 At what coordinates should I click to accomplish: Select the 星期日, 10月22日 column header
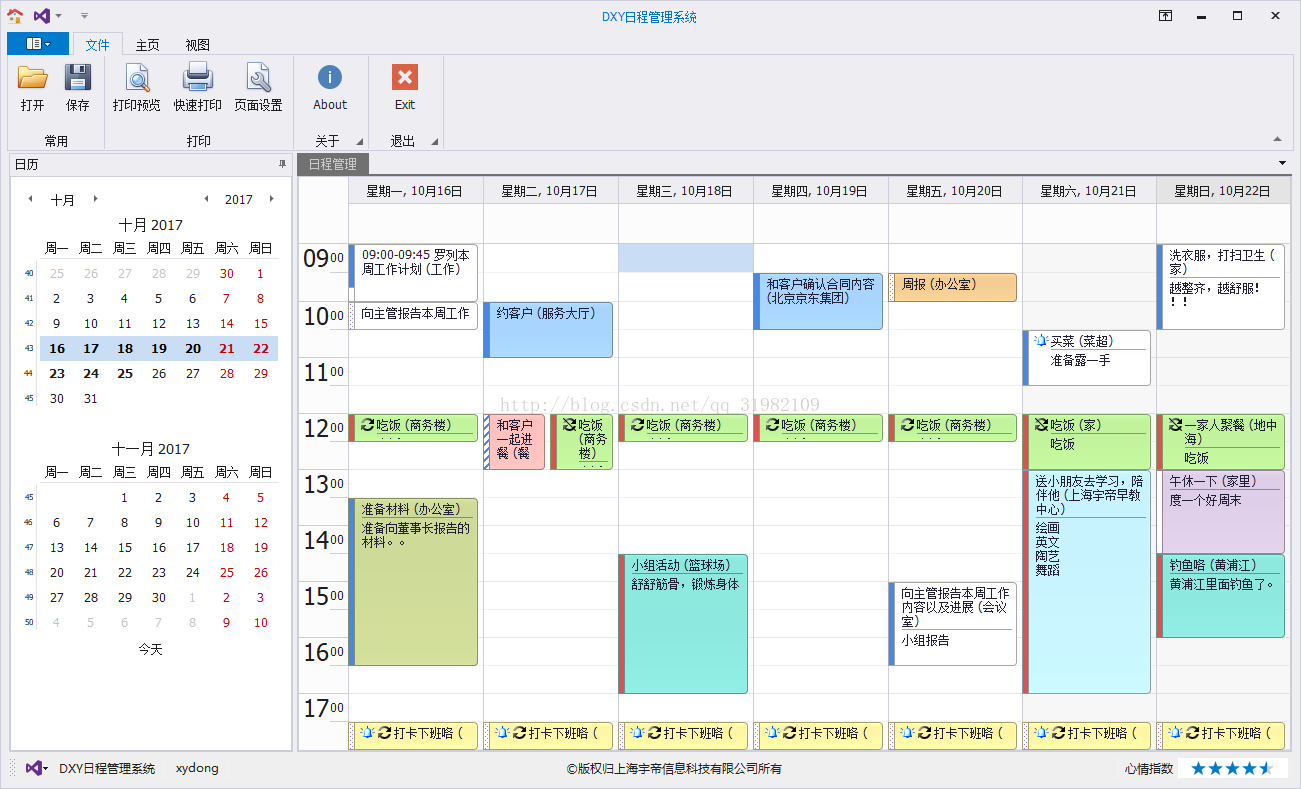tap(1223, 191)
